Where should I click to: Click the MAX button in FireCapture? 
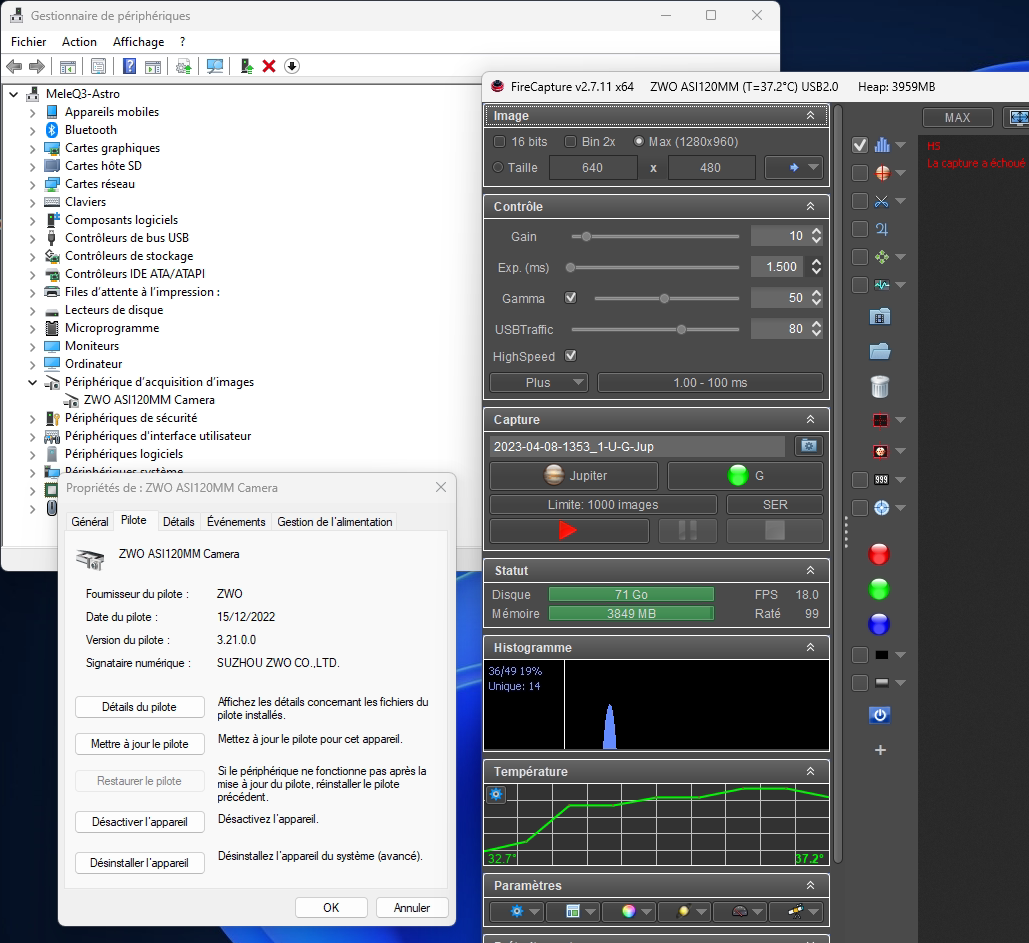pos(957,117)
